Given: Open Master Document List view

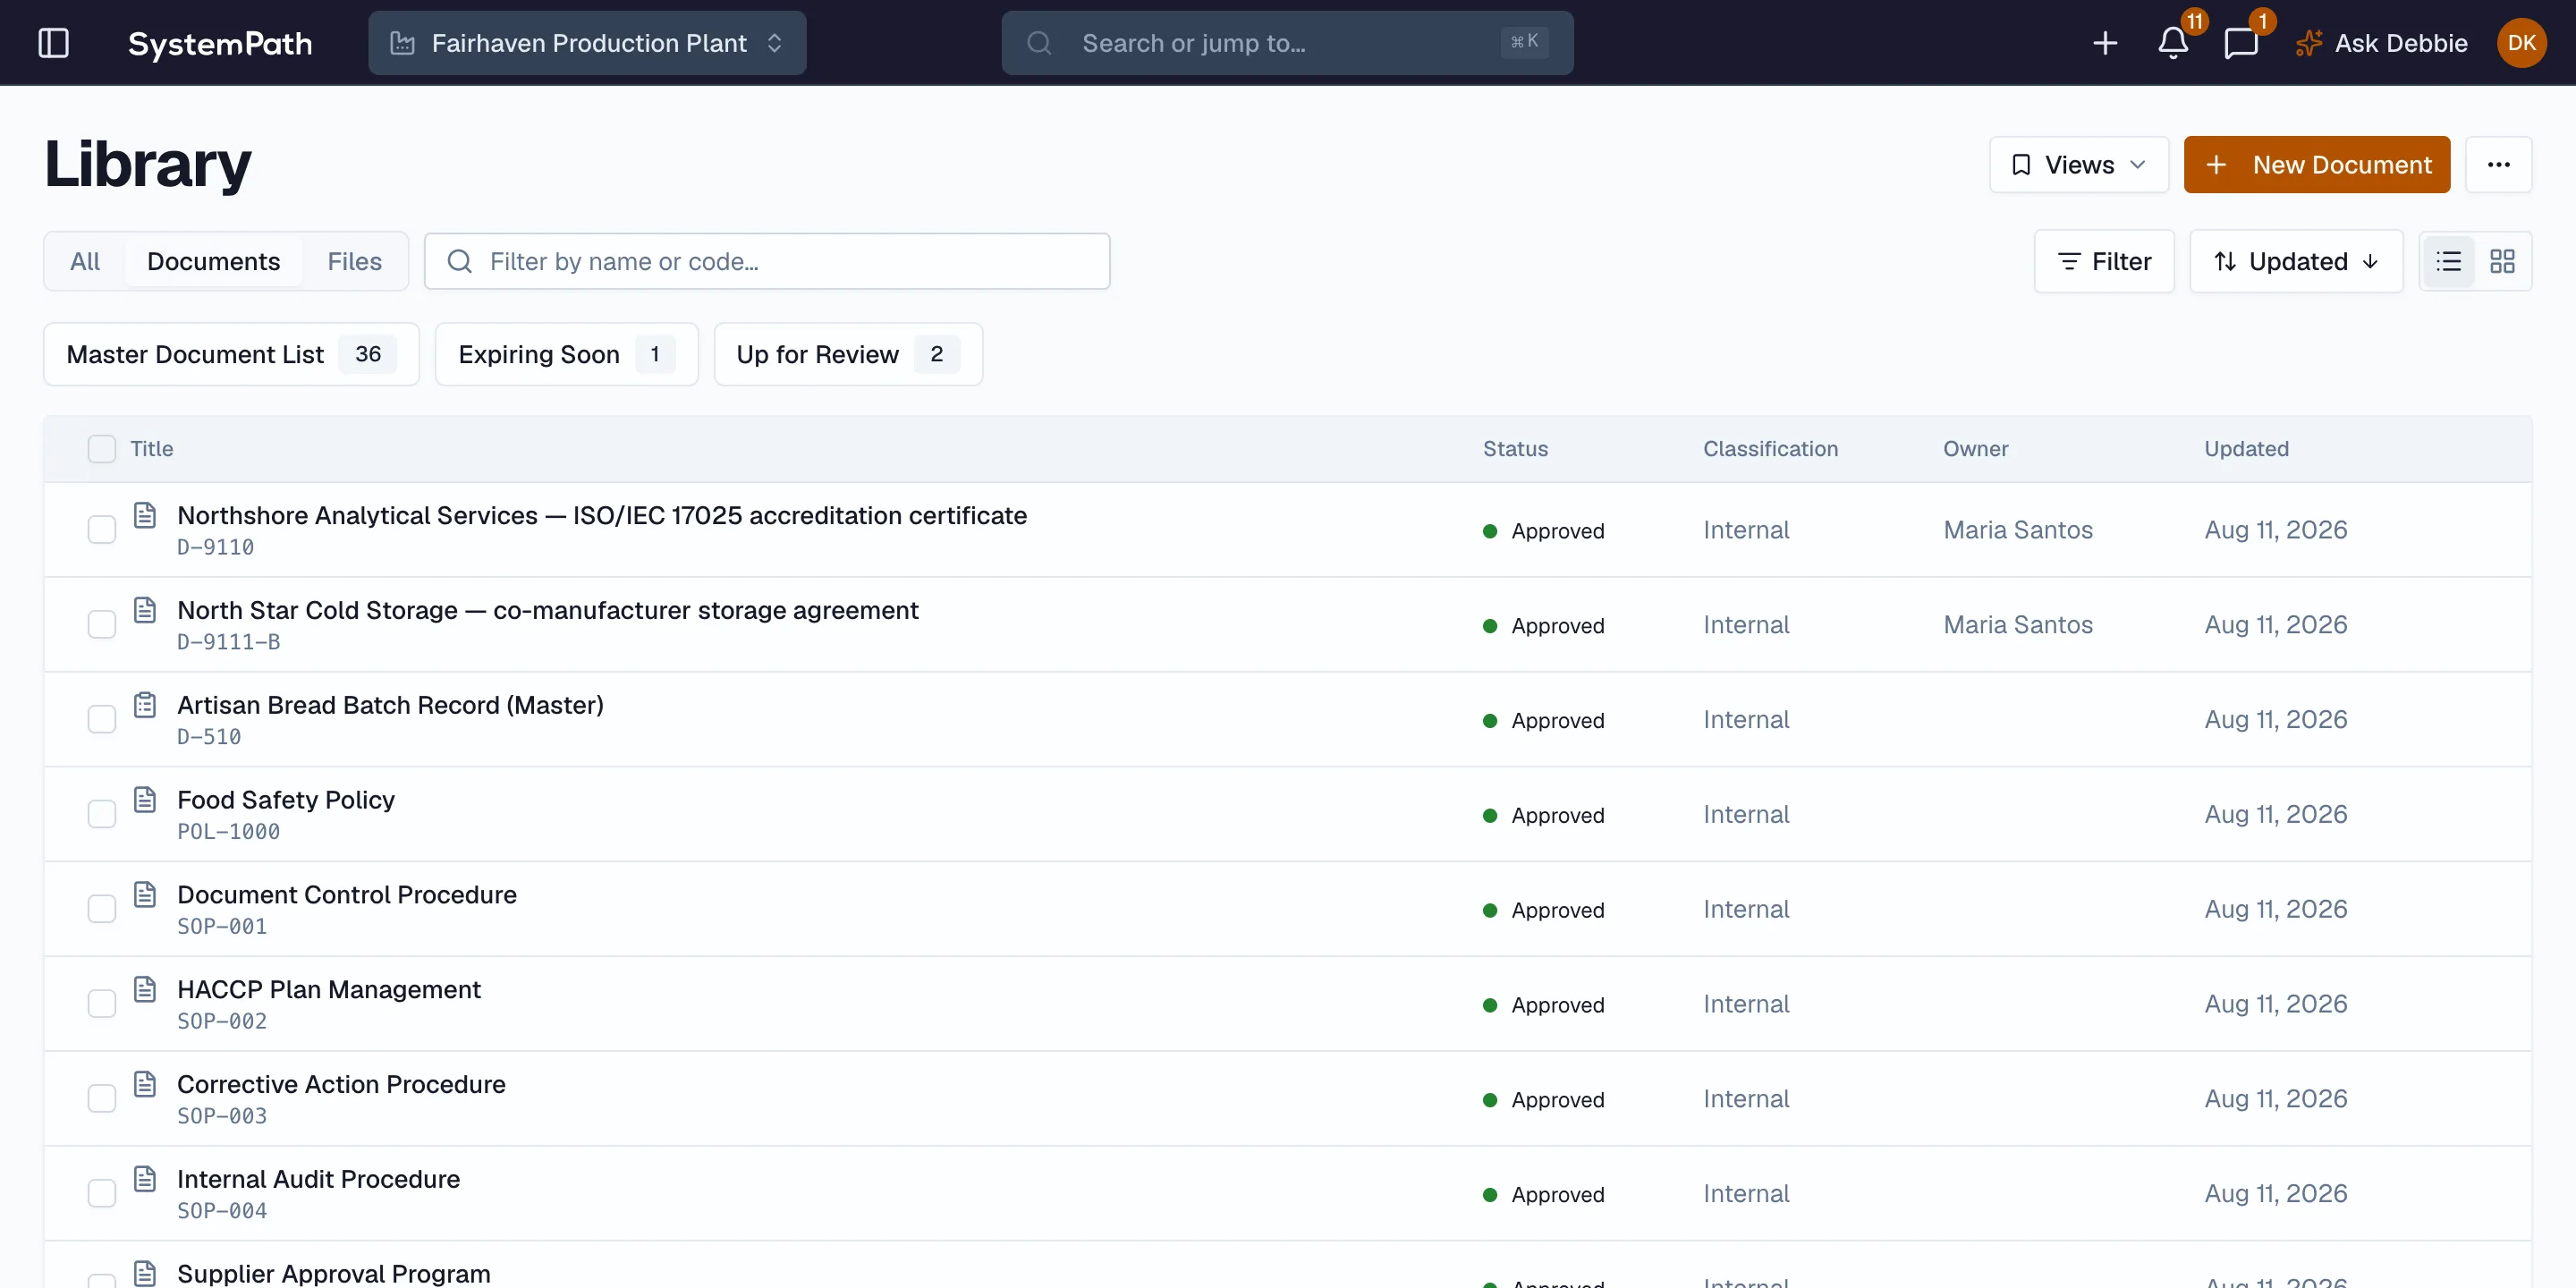Looking at the screenshot, I should pyautogui.click(x=231, y=354).
